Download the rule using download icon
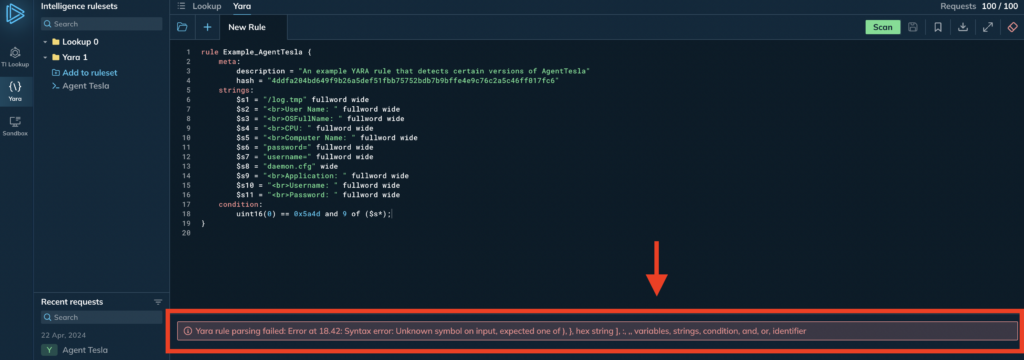The width and height of the screenshot is (1024, 360). (962, 27)
